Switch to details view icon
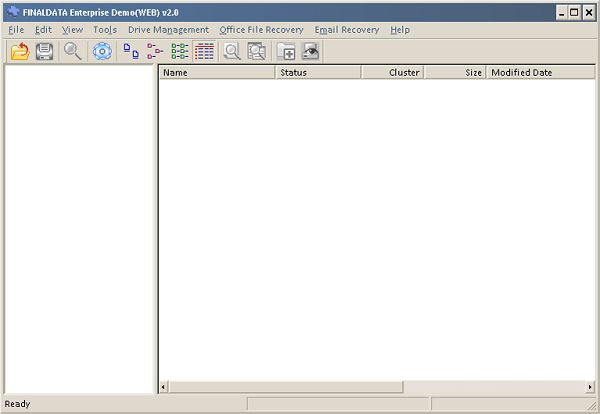The height and width of the screenshot is (414, 600). 204,51
